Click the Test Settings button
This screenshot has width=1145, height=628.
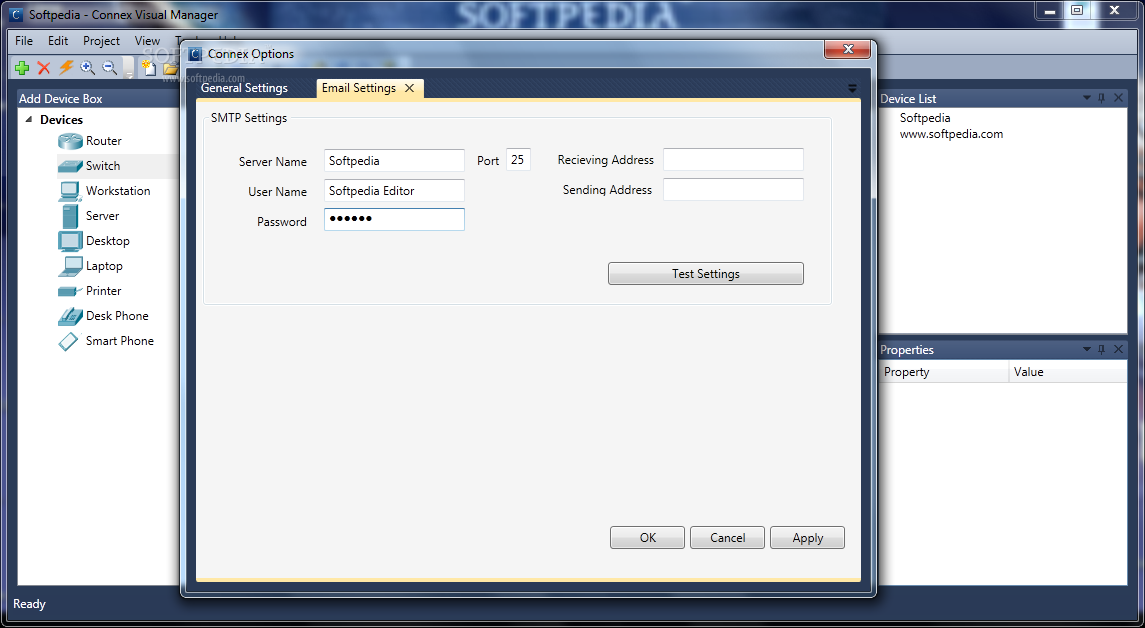tap(705, 274)
